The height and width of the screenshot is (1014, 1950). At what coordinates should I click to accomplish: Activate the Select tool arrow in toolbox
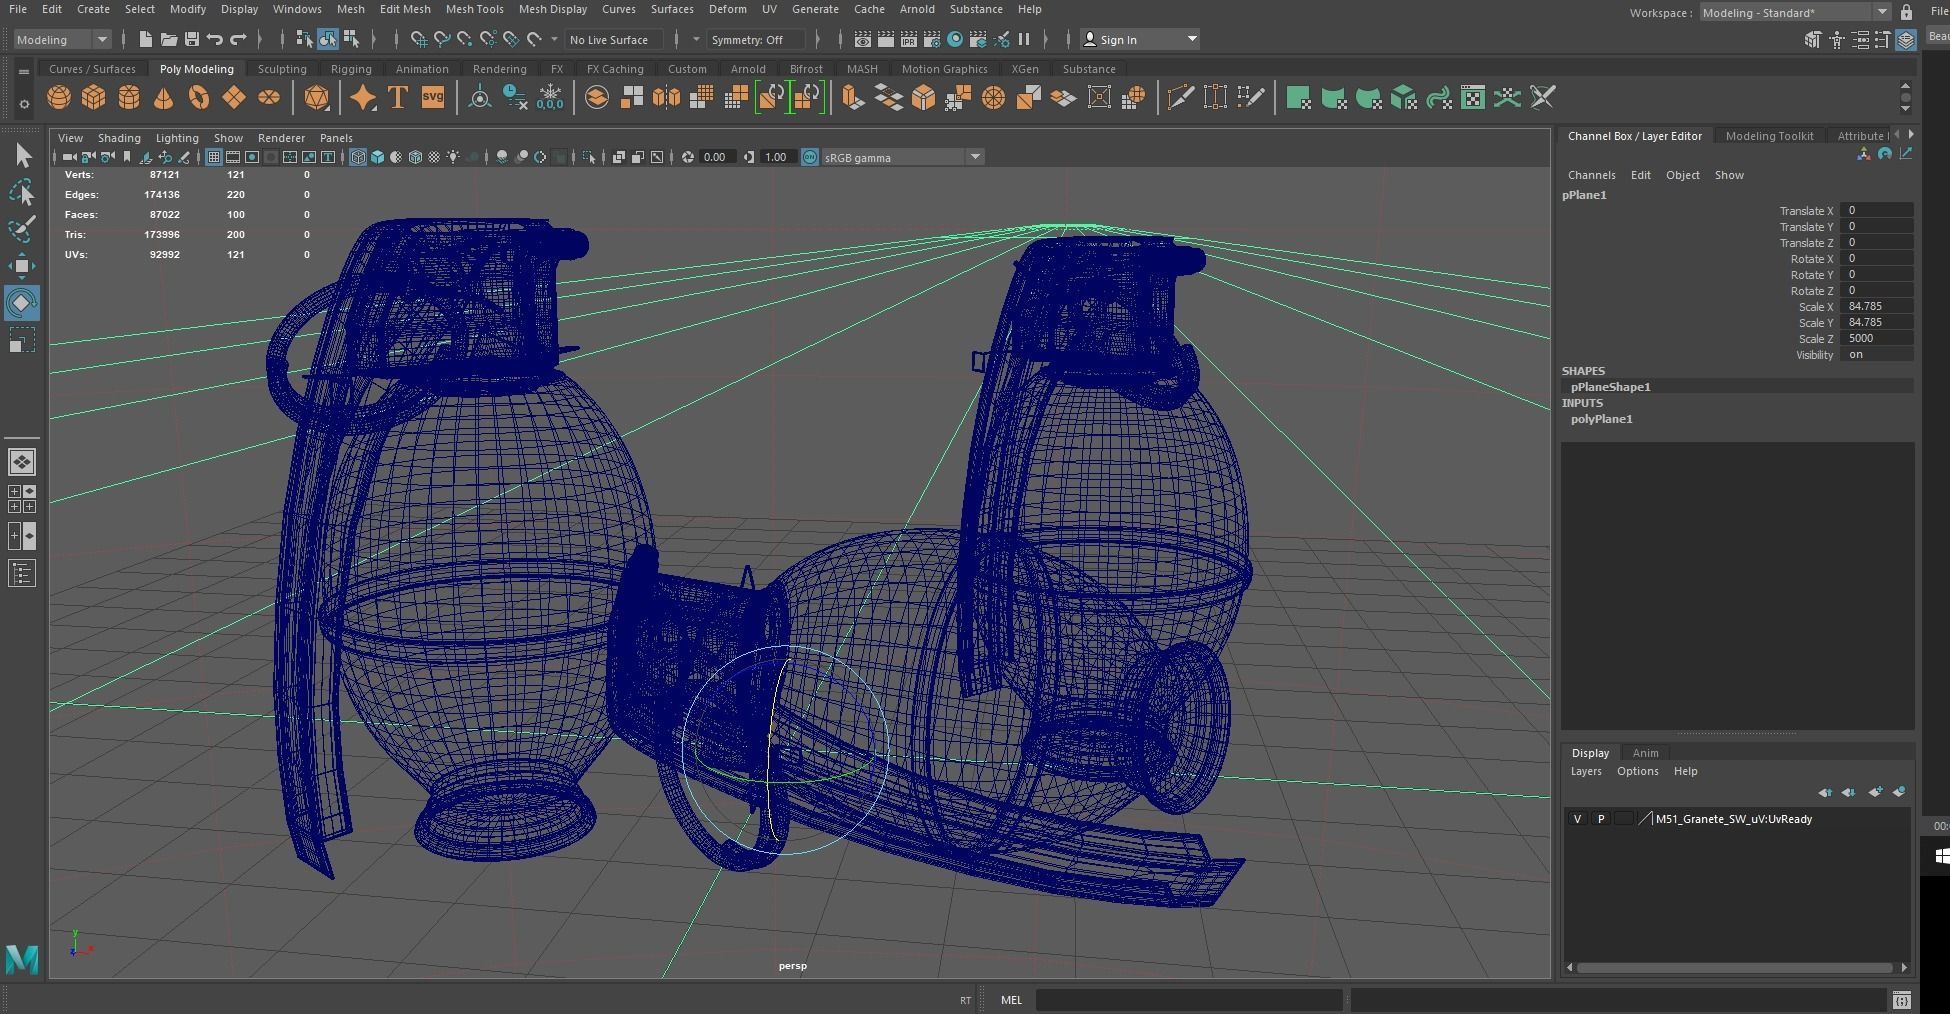[x=22, y=155]
